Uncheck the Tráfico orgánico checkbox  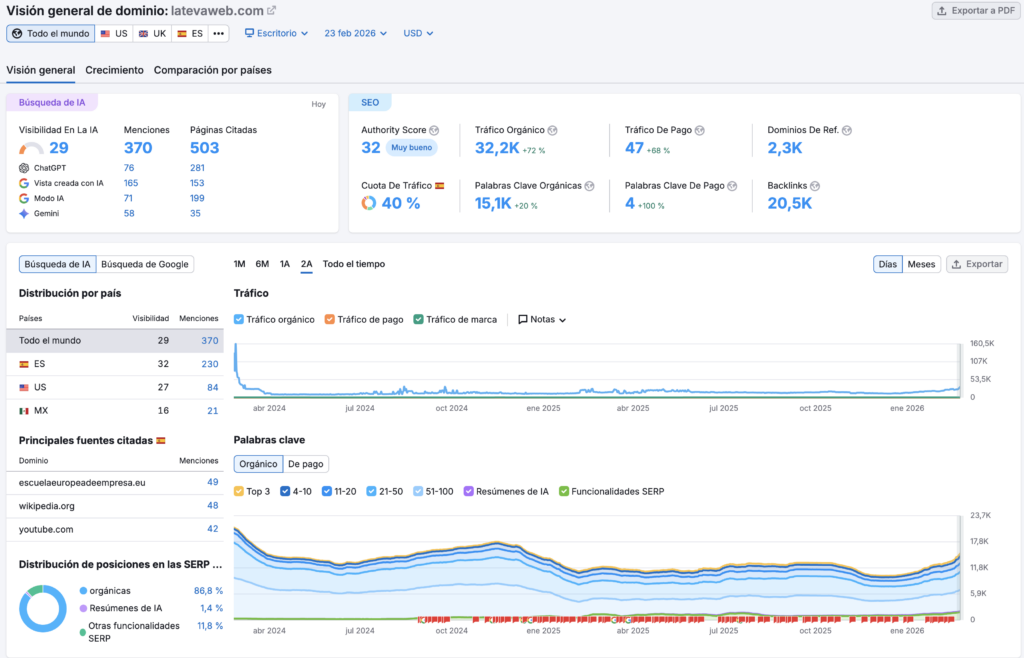239,319
